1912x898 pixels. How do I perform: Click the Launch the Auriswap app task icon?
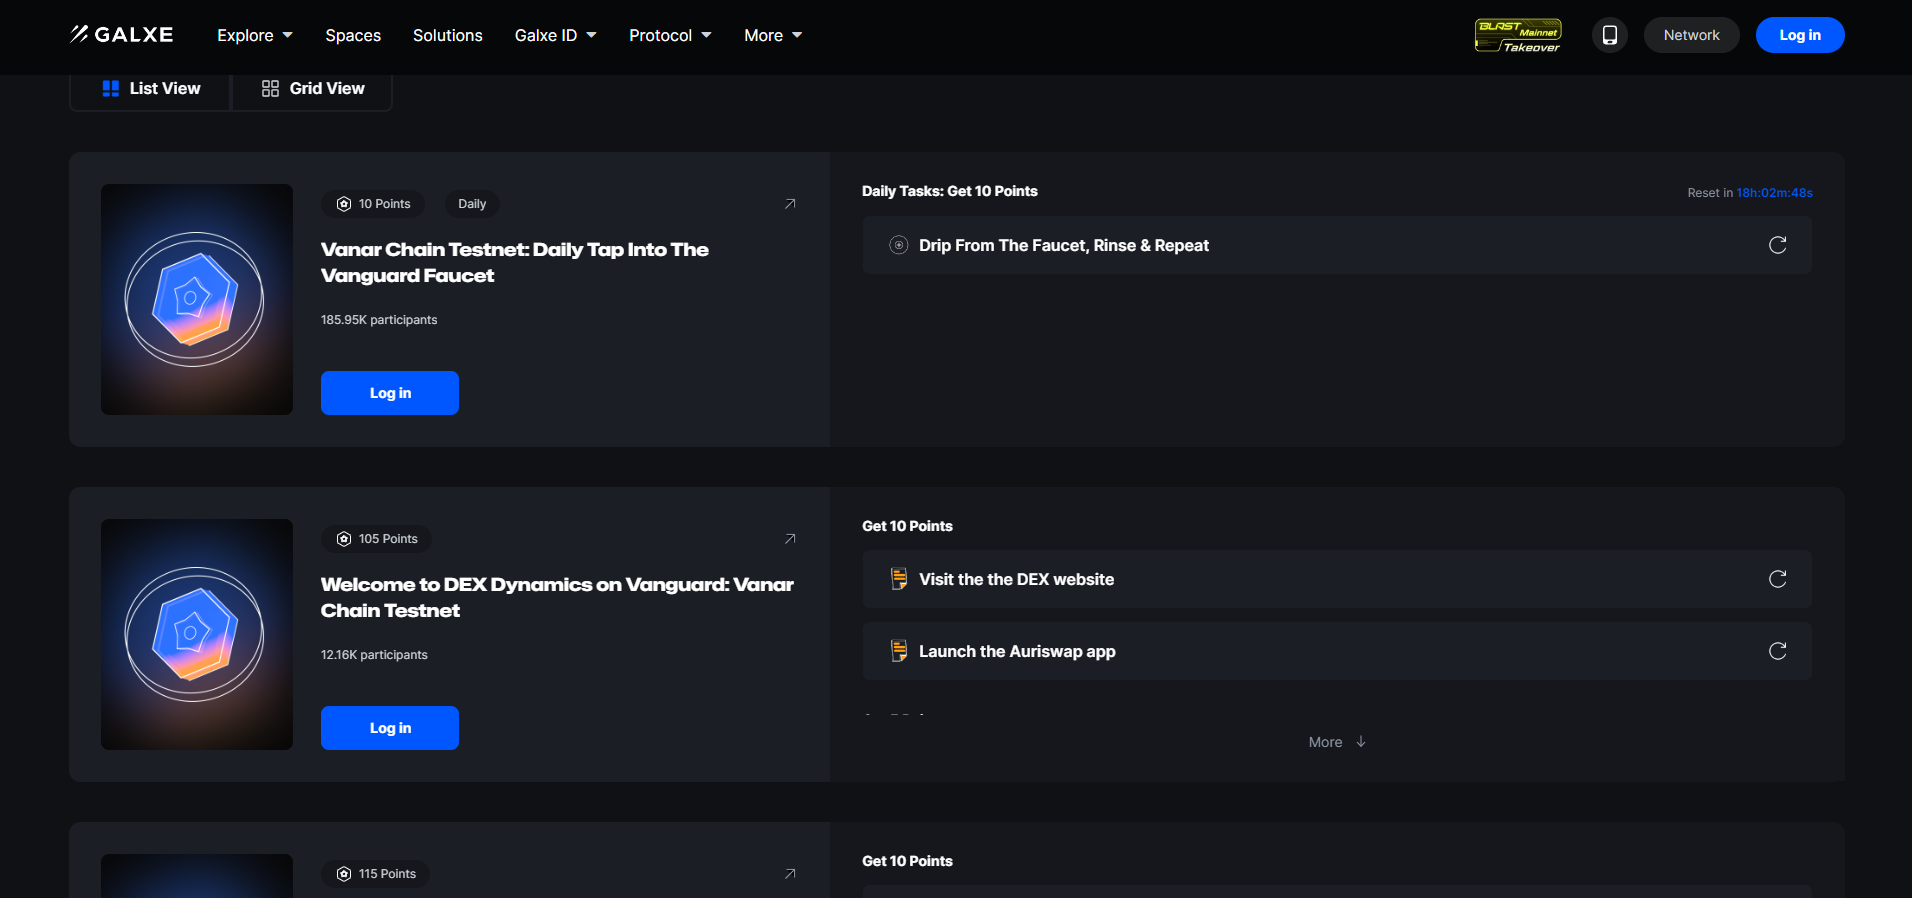[x=899, y=651]
